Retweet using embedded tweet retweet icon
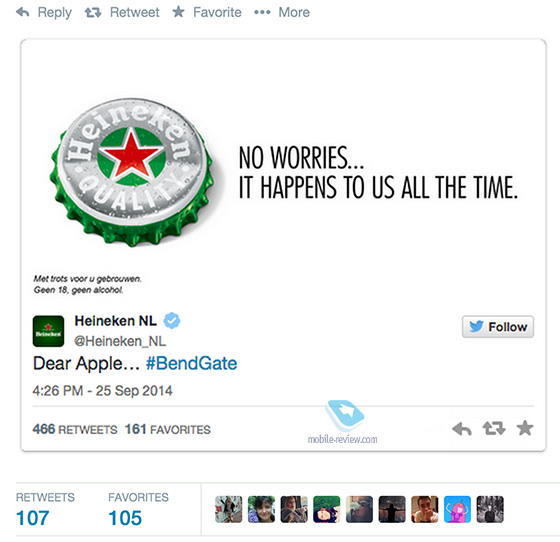 [x=494, y=428]
